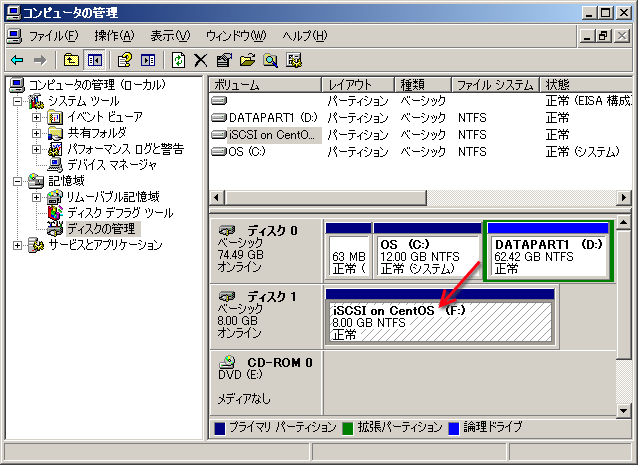Open the ファイル(F) menu
638x465 pixels.
click(x=53, y=36)
